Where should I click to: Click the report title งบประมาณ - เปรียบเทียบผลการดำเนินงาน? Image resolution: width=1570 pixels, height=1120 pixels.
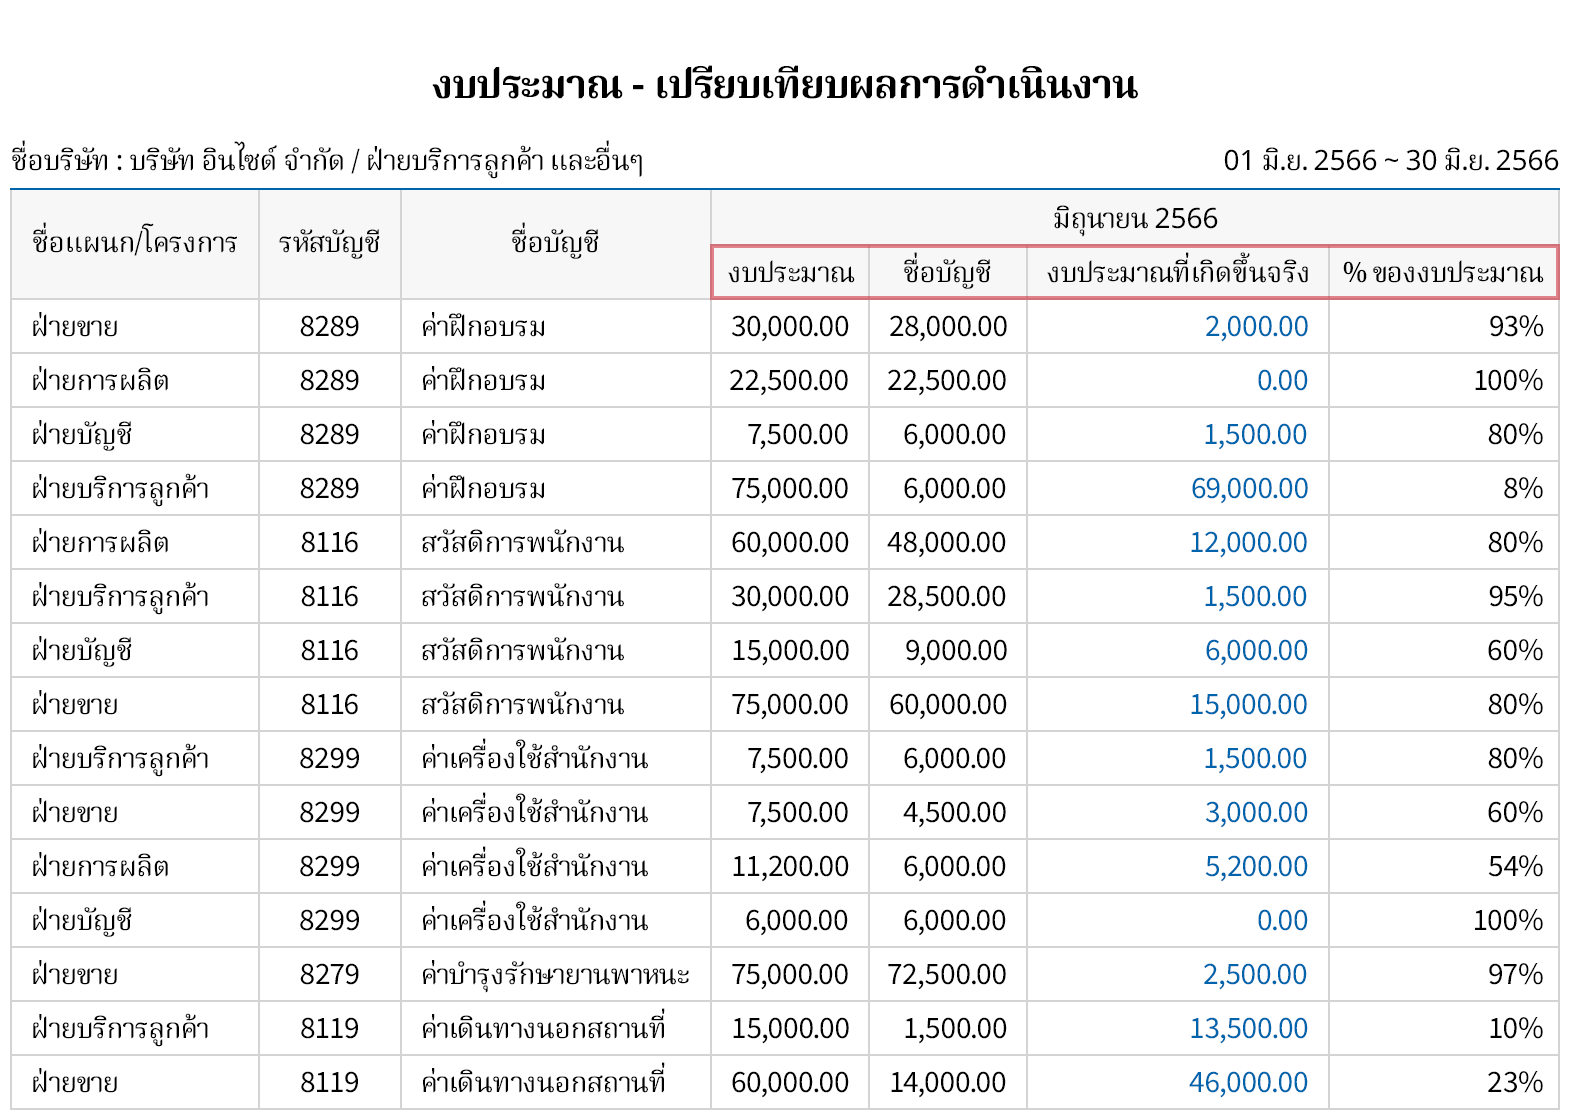pos(785,86)
